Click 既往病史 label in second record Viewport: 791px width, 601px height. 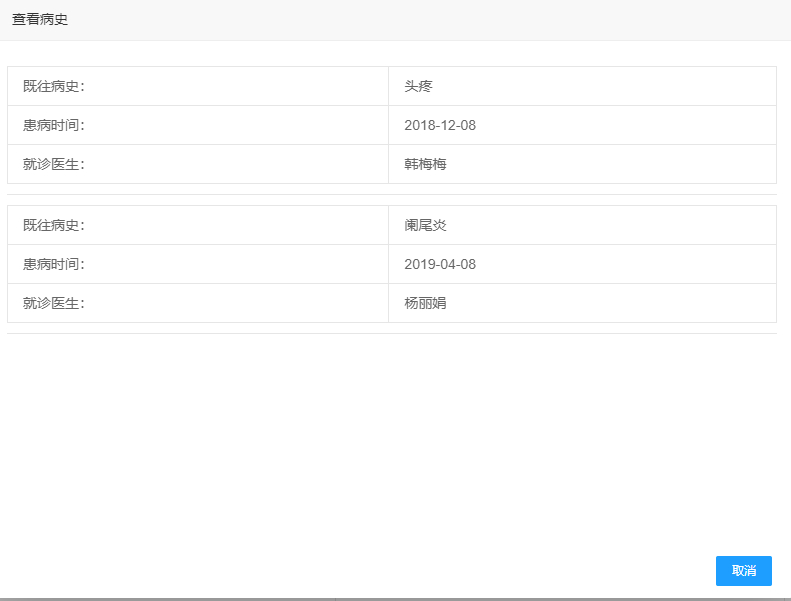[x=54, y=225]
